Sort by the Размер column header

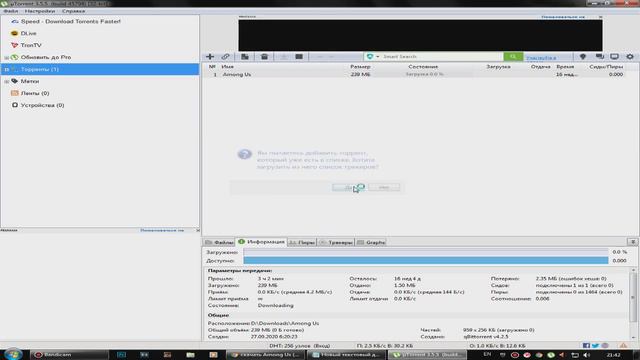(x=360, y=67)
